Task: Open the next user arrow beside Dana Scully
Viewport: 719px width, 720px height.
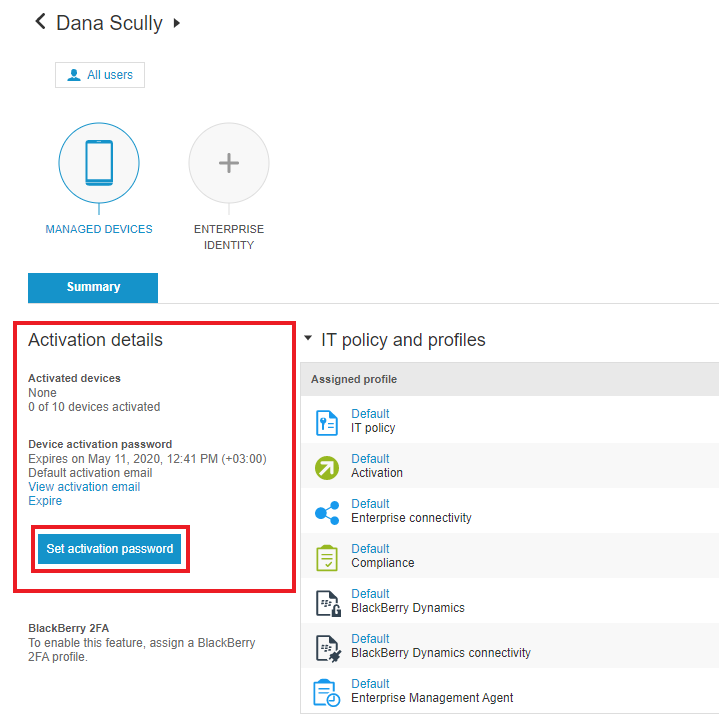Action: (177, 23)
